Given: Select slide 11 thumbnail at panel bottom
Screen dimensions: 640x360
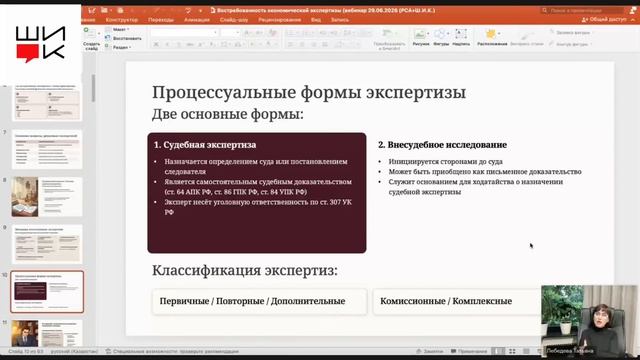Looking at the screenshot, I should [x=47, y=333].
